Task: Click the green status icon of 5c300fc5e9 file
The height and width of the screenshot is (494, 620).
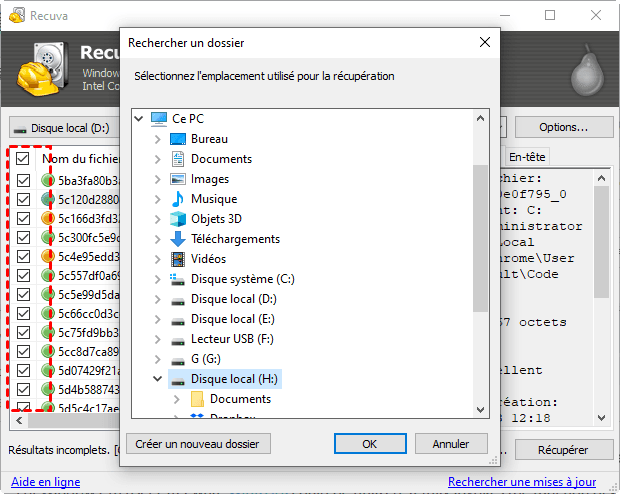Action: (48, 237)
